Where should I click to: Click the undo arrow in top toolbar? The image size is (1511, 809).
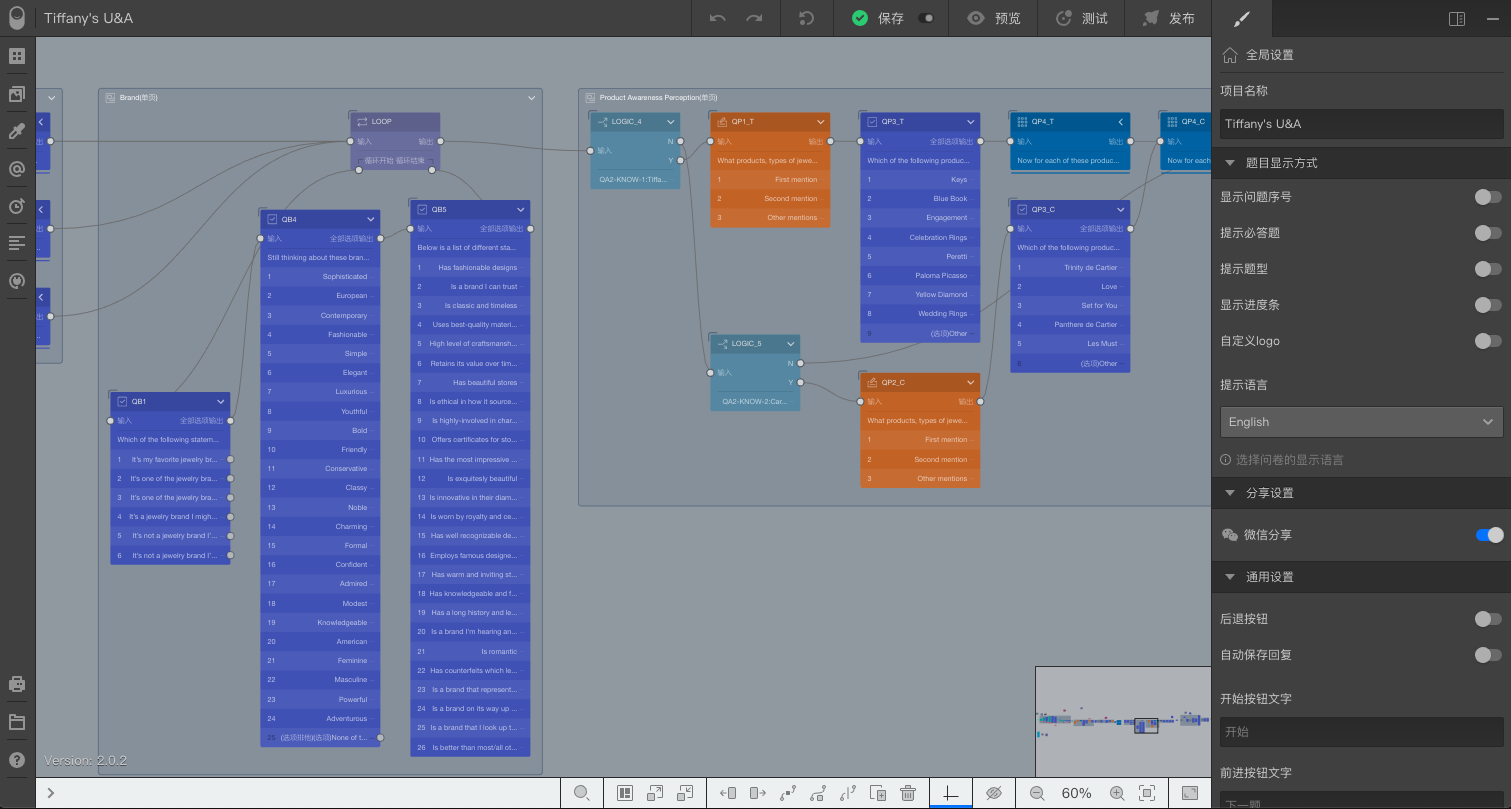click(717, 18)
